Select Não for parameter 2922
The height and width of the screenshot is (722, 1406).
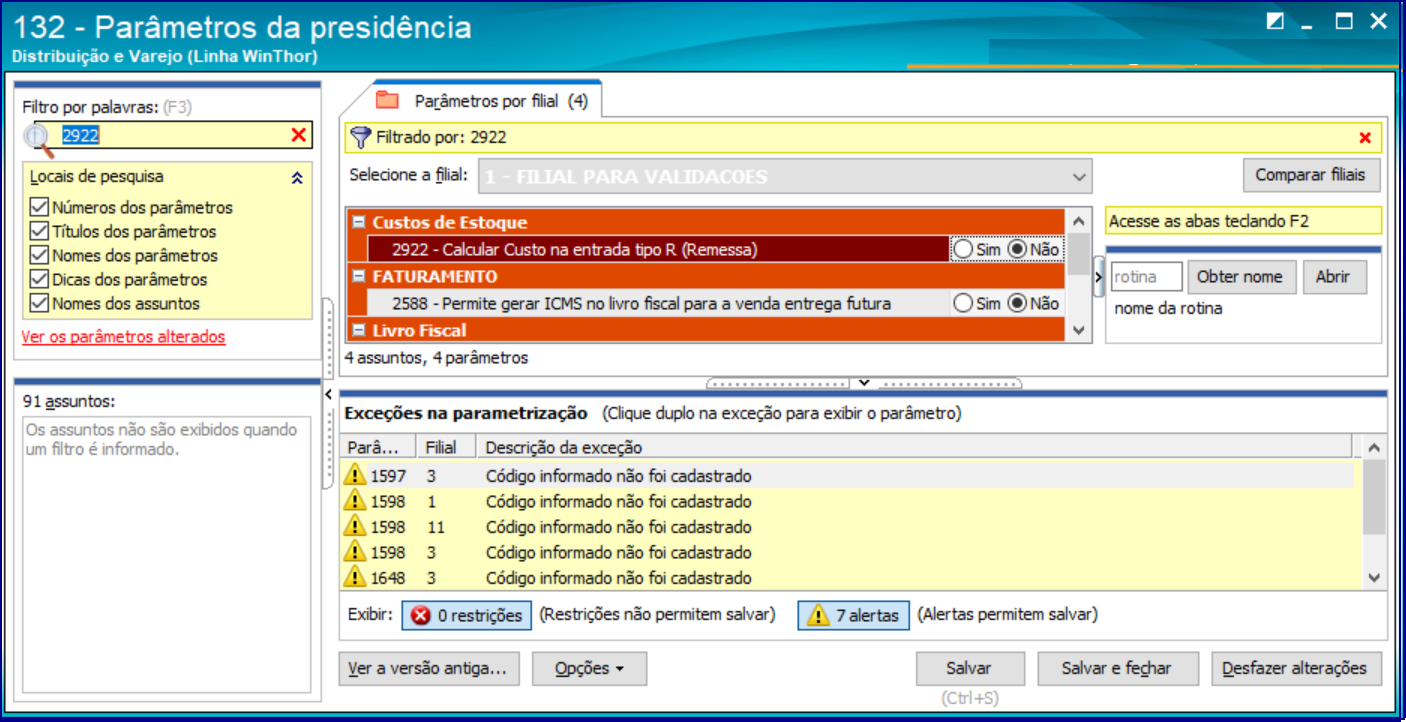click(1018, 249)
